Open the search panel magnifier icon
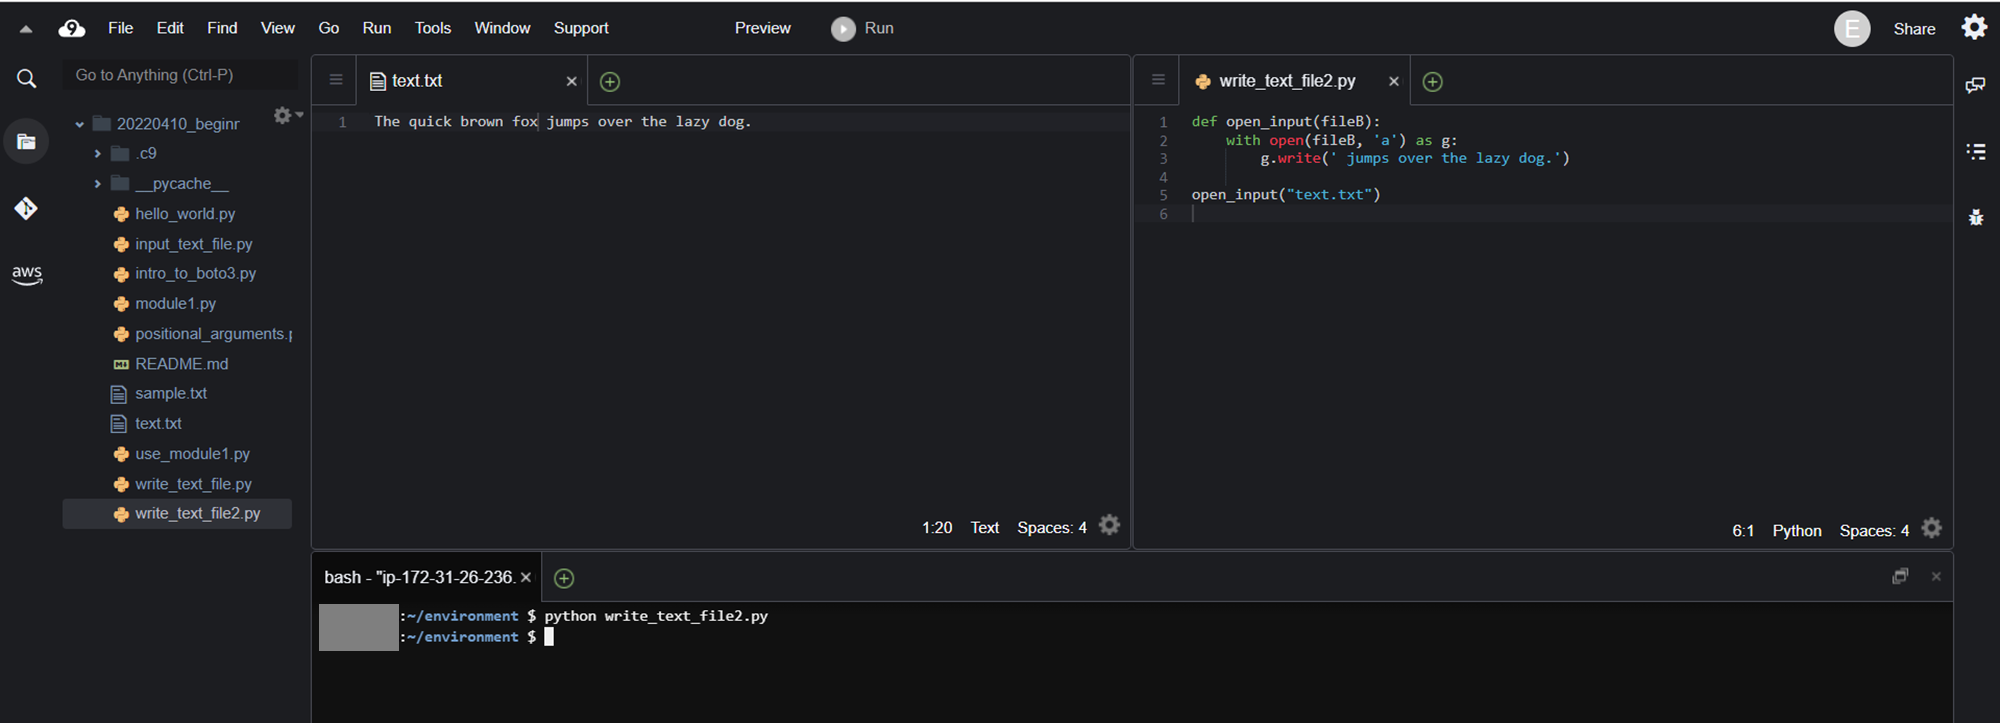The height and width of the screenshot is (723, 2000). 27,78
